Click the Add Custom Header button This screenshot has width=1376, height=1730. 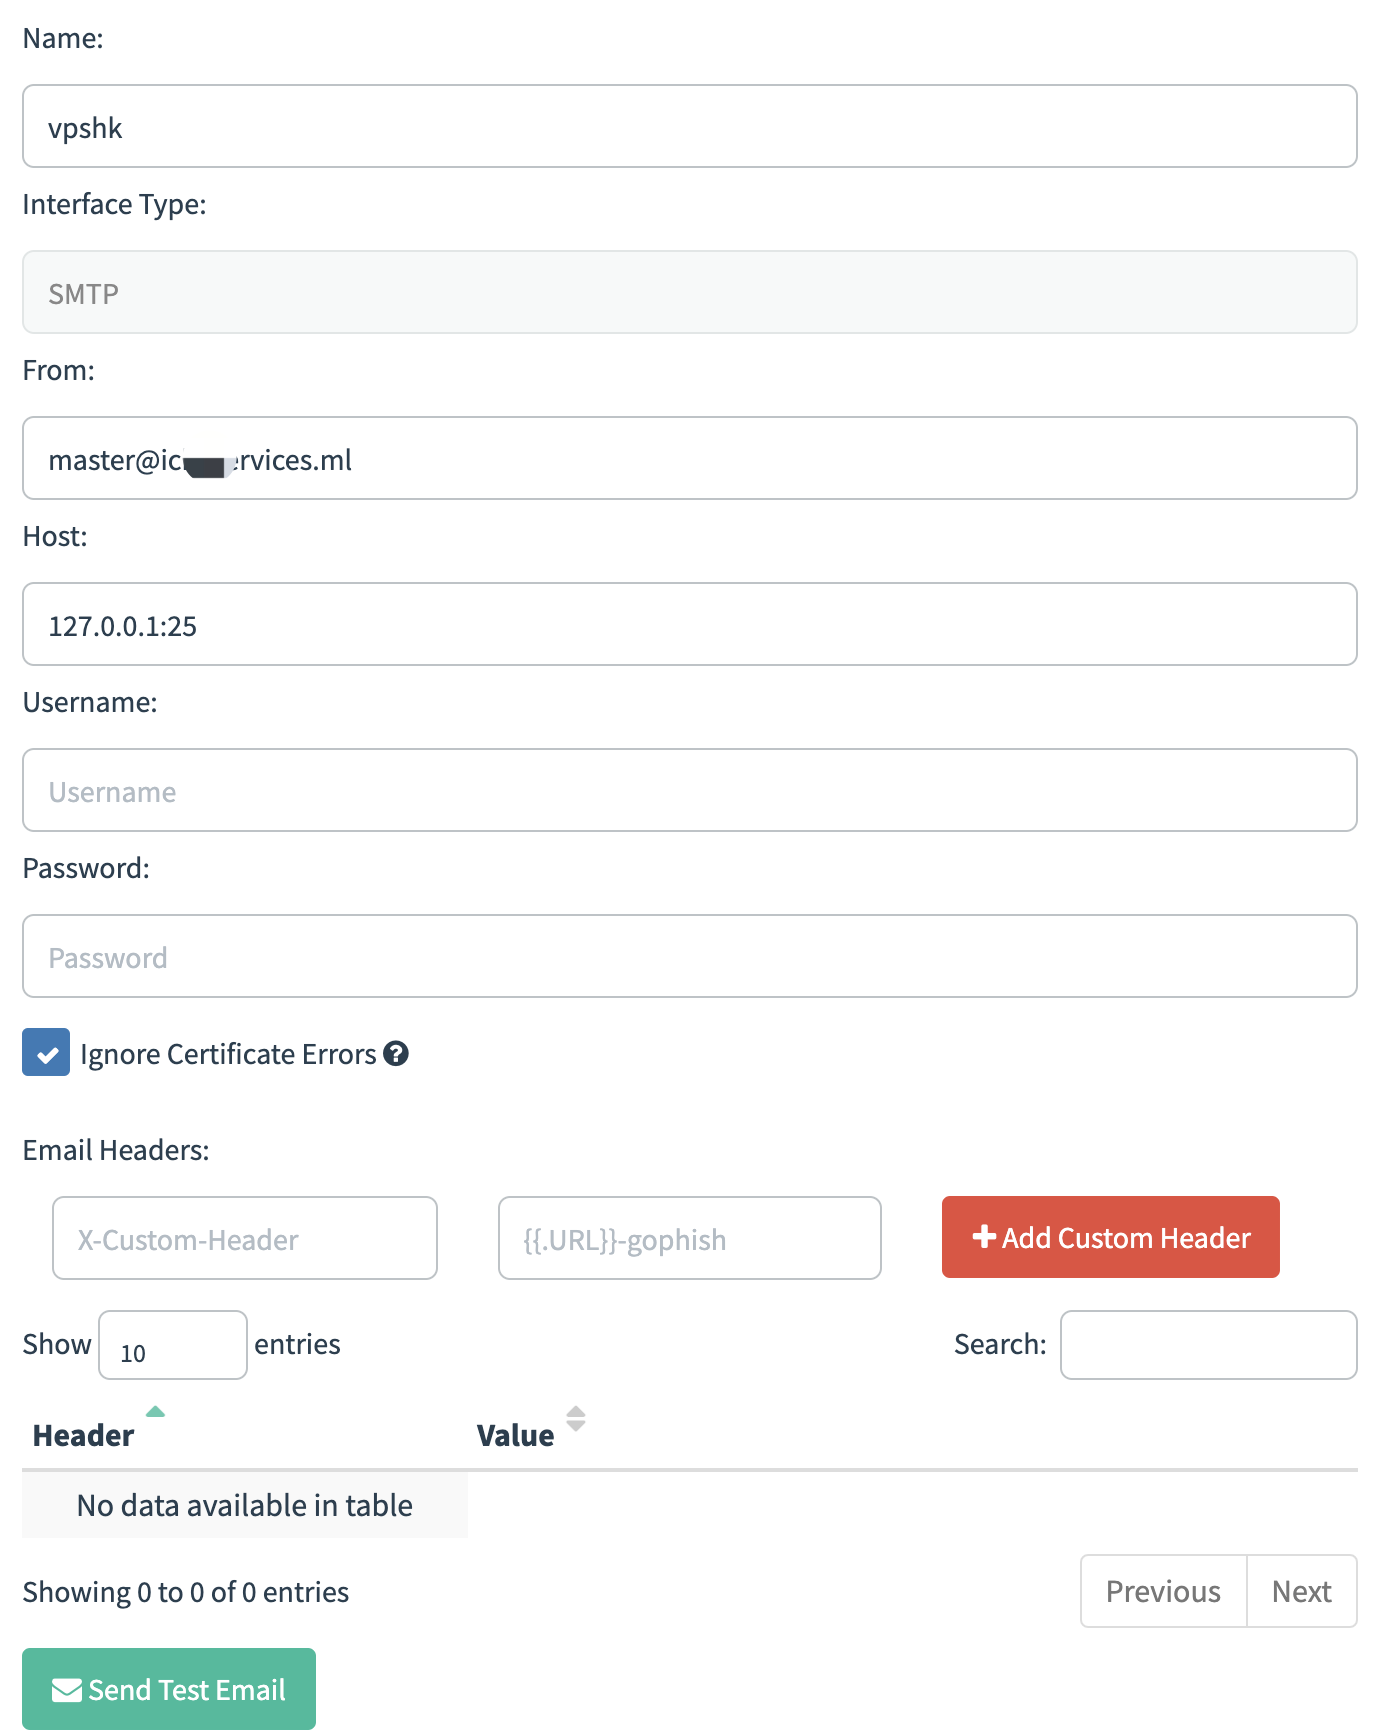[x=1111, y=1237]
